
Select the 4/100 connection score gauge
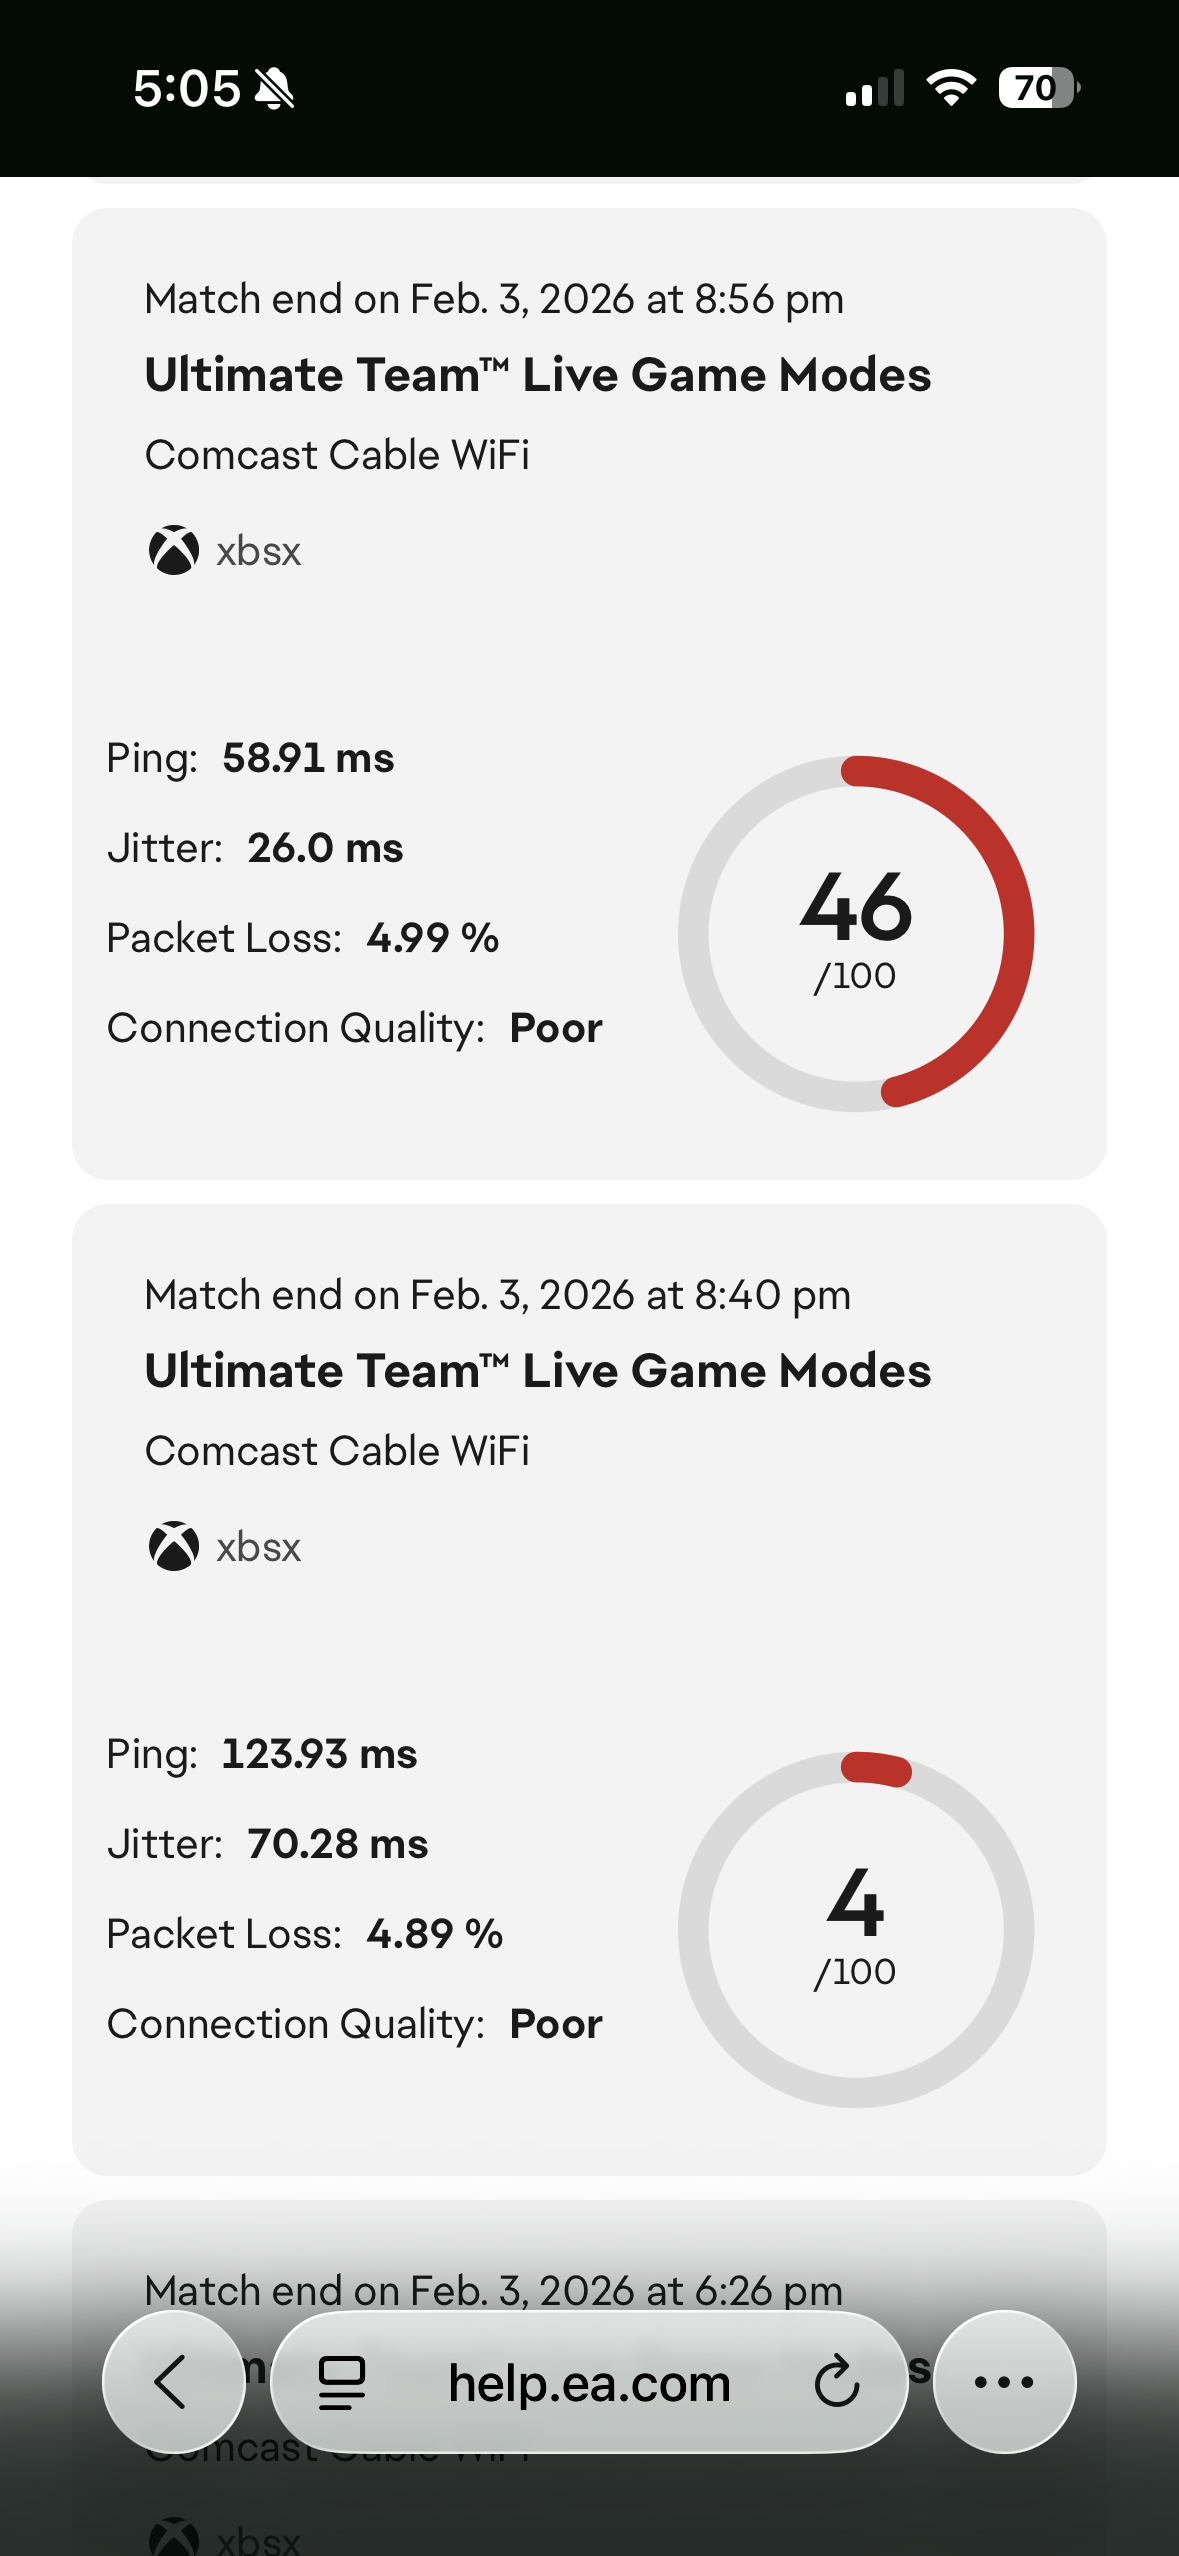point(856,1929)
